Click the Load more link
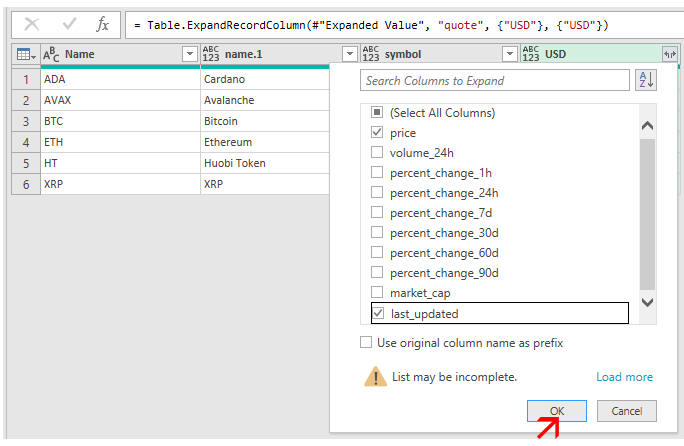The image size is (684, 446). [x=624, y=377]
